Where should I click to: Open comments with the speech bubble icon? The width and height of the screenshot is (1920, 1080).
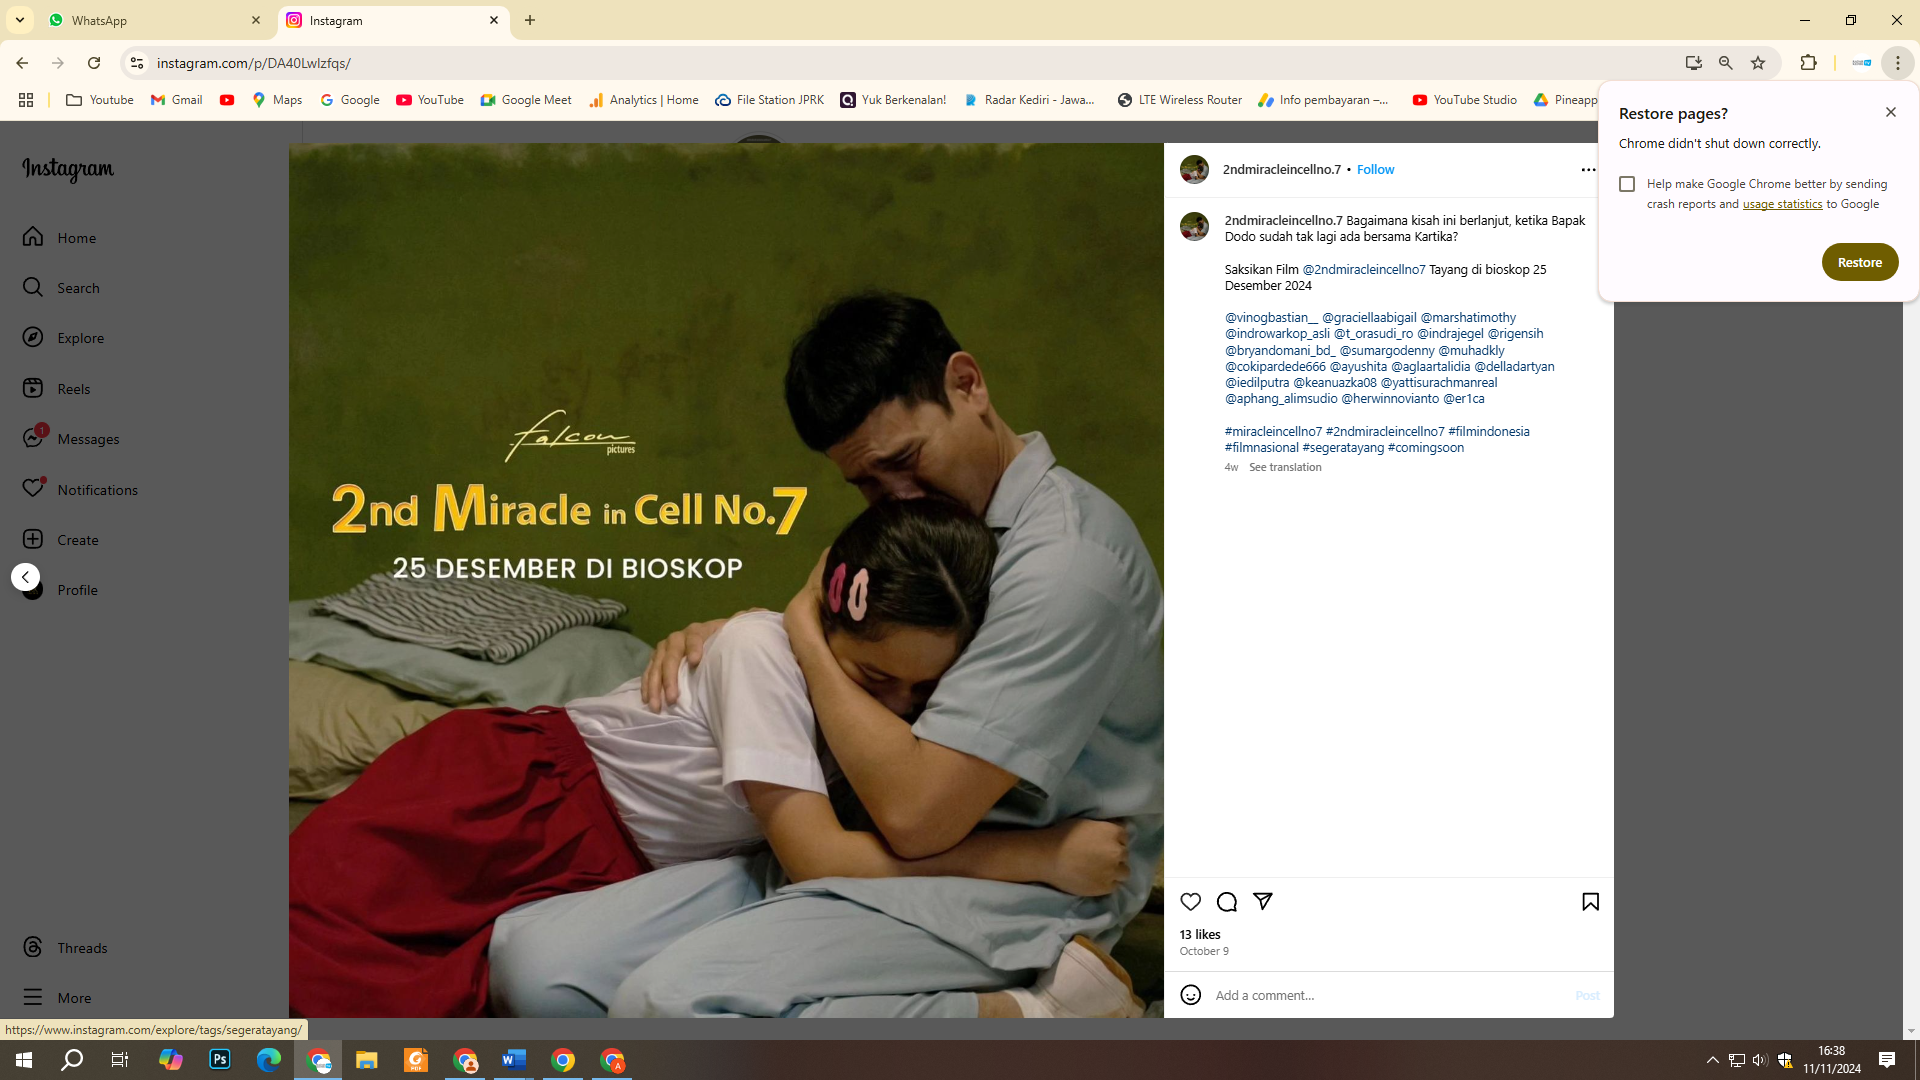pyautogui.click(x=1227, y=902)
